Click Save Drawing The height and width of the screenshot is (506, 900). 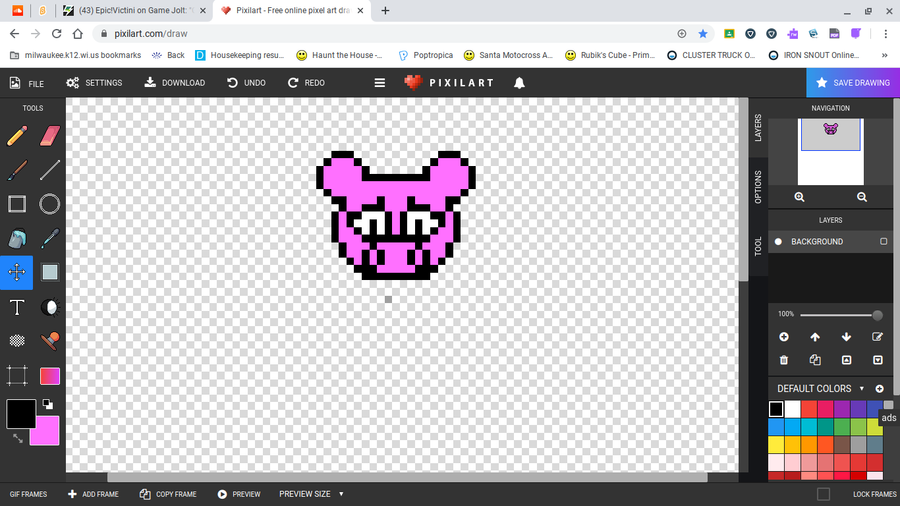click(x=853, y=83)
